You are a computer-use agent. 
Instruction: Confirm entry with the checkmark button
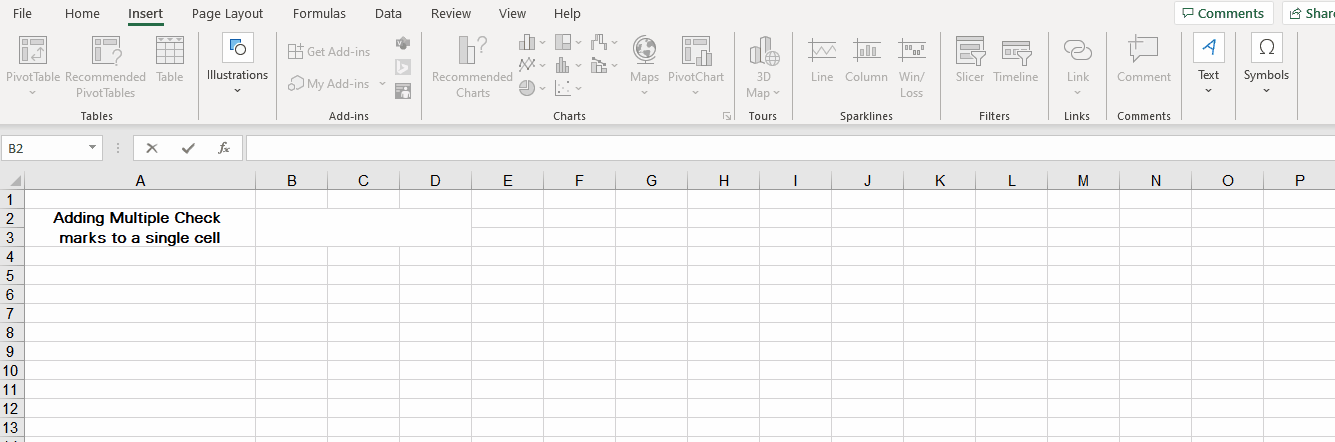point(188,148)
